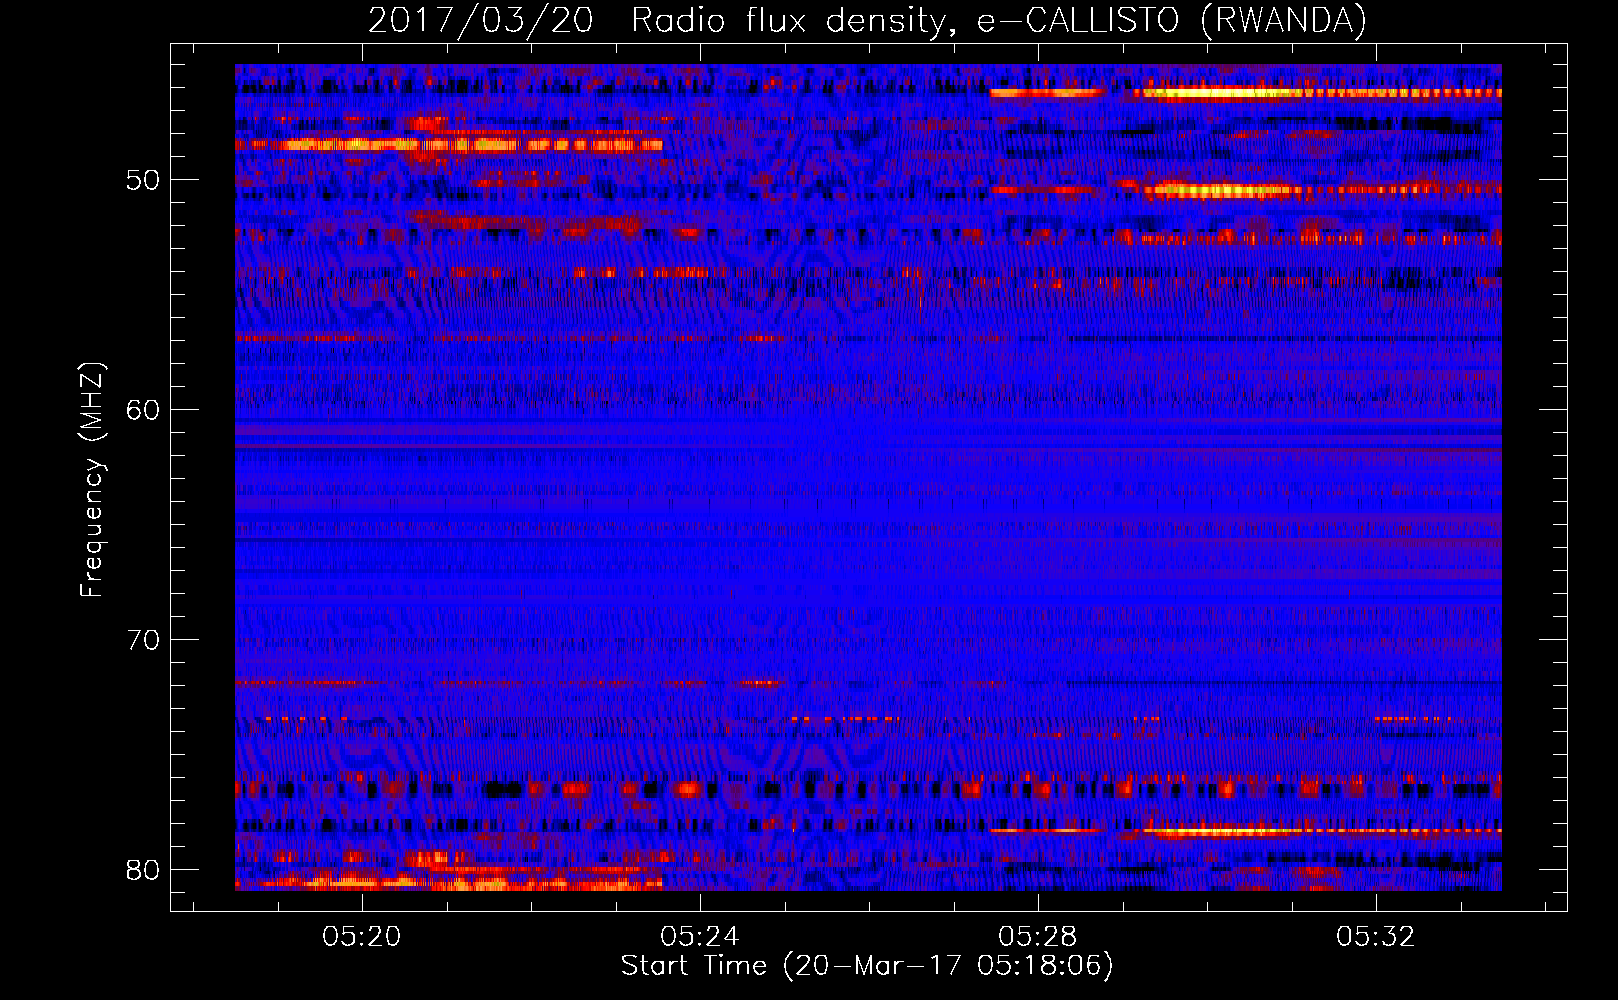Click the "Start Time (20-Mar-17 05:18:06)" axis label
The height and width of the screenshot is (1000, 1618).
point(867,966)
